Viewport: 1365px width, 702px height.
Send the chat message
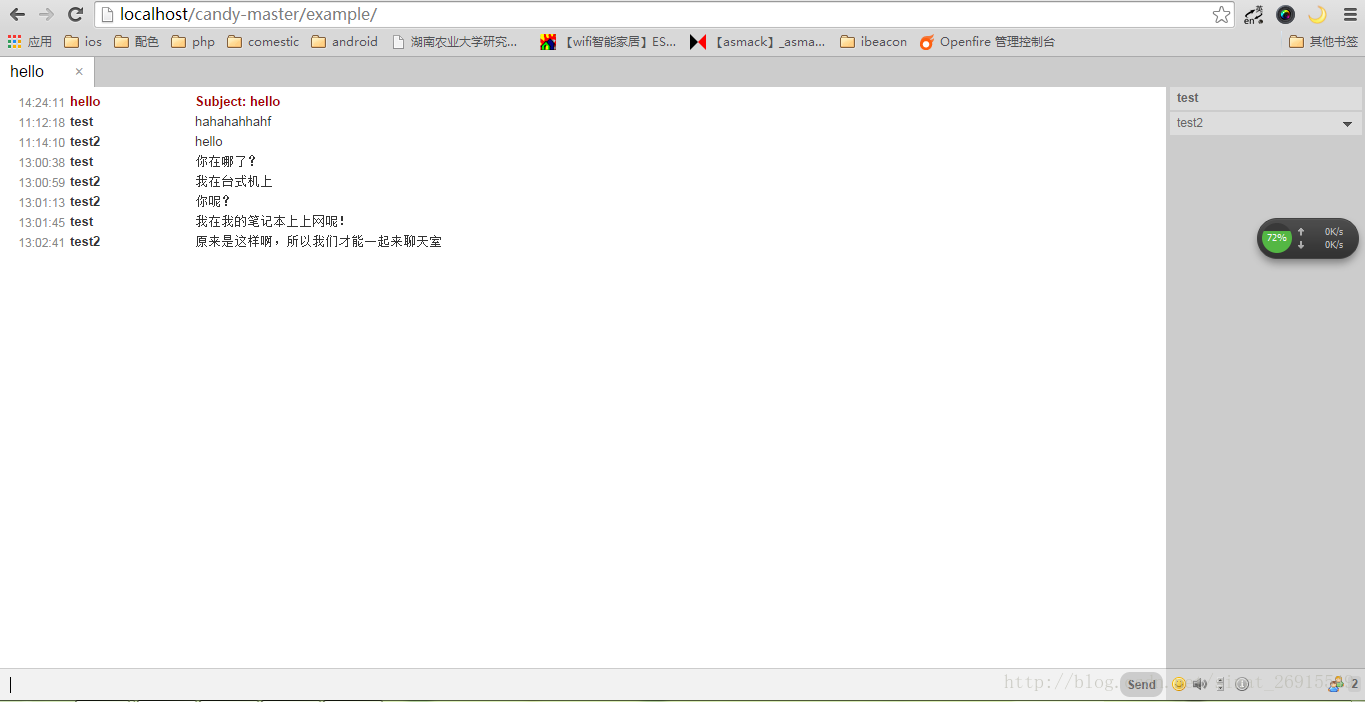coord(1141,684)
